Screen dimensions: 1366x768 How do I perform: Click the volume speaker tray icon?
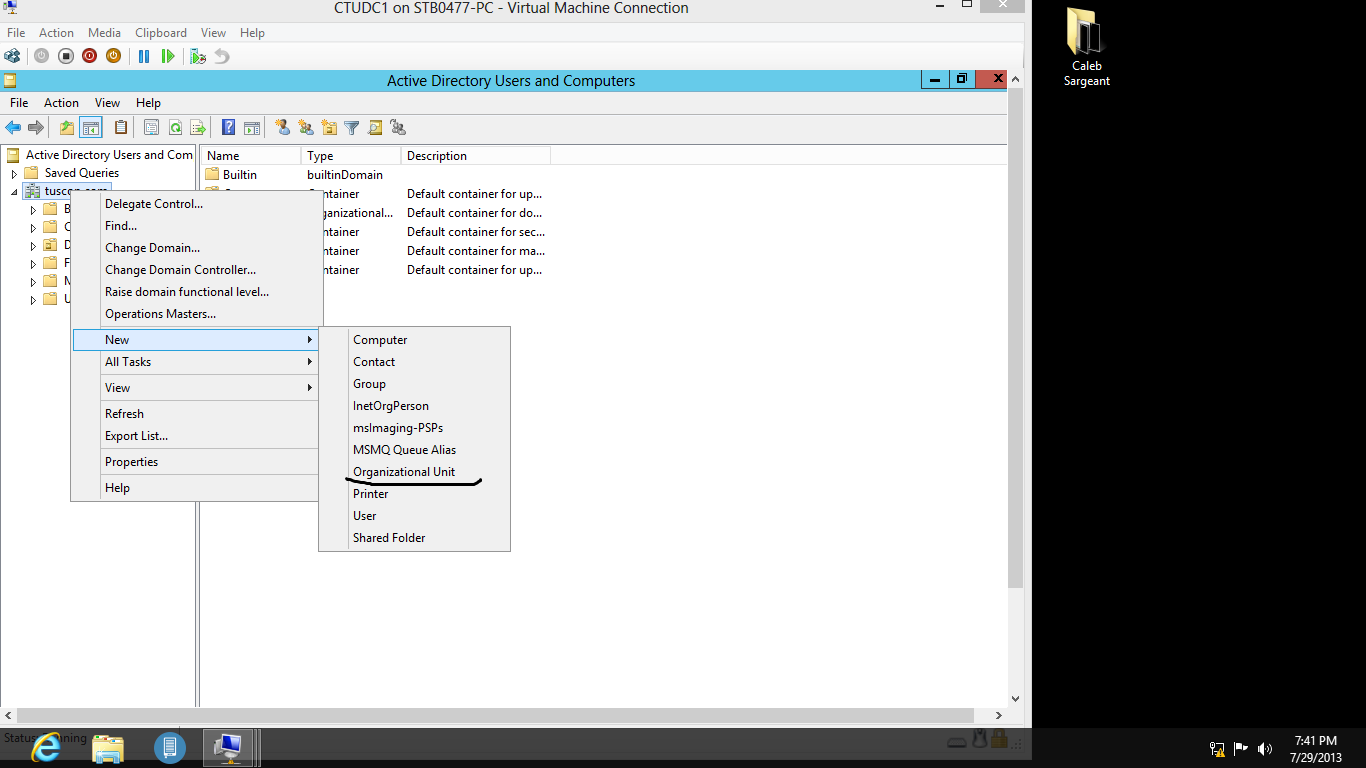[x=1265, y=749]
